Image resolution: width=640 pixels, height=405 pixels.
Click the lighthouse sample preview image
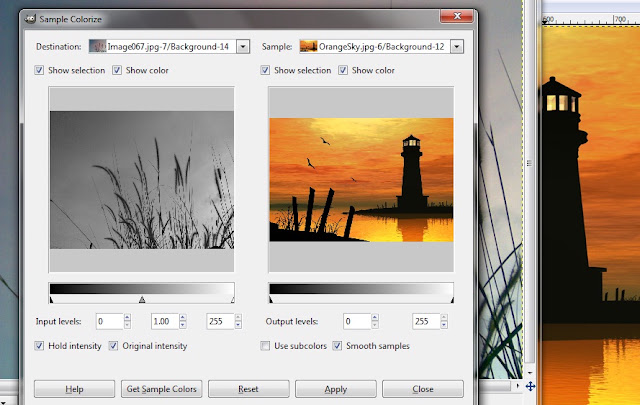[x=361, y=180]
